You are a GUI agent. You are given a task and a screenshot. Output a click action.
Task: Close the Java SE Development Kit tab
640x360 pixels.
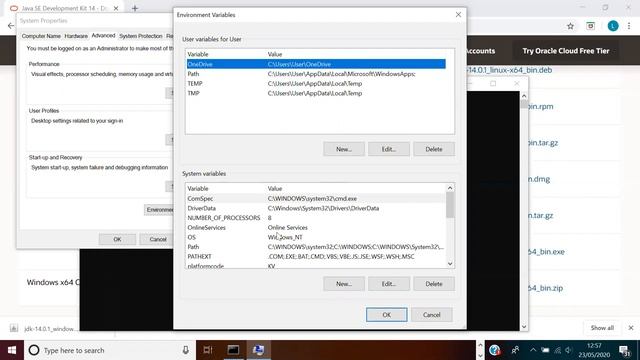(116, 8)
